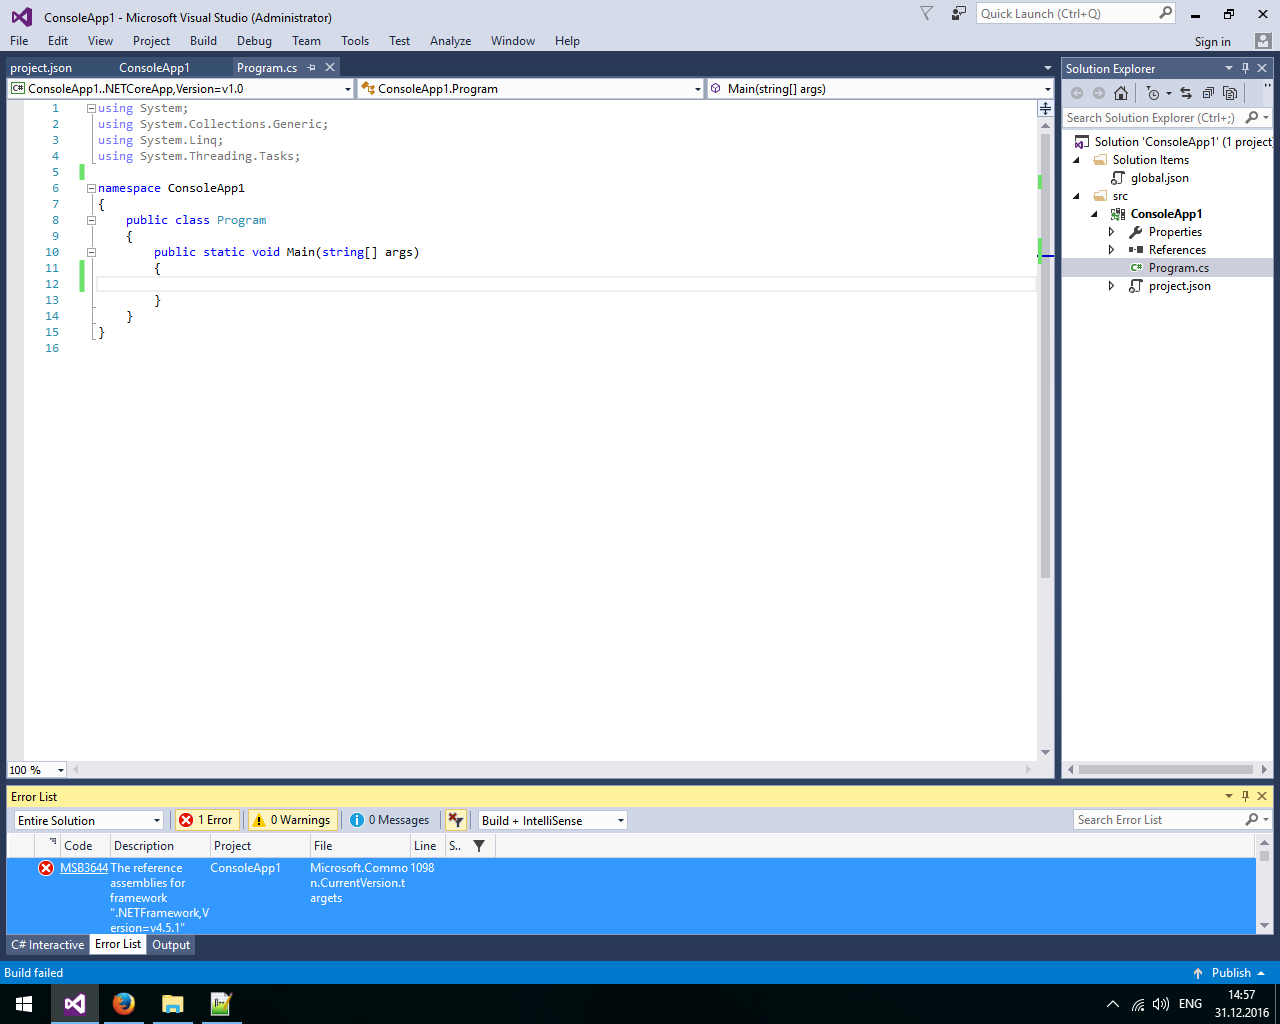Switch to the Output tab
The height and width of the screenshot is (1024, 1280).
(171, 945)
